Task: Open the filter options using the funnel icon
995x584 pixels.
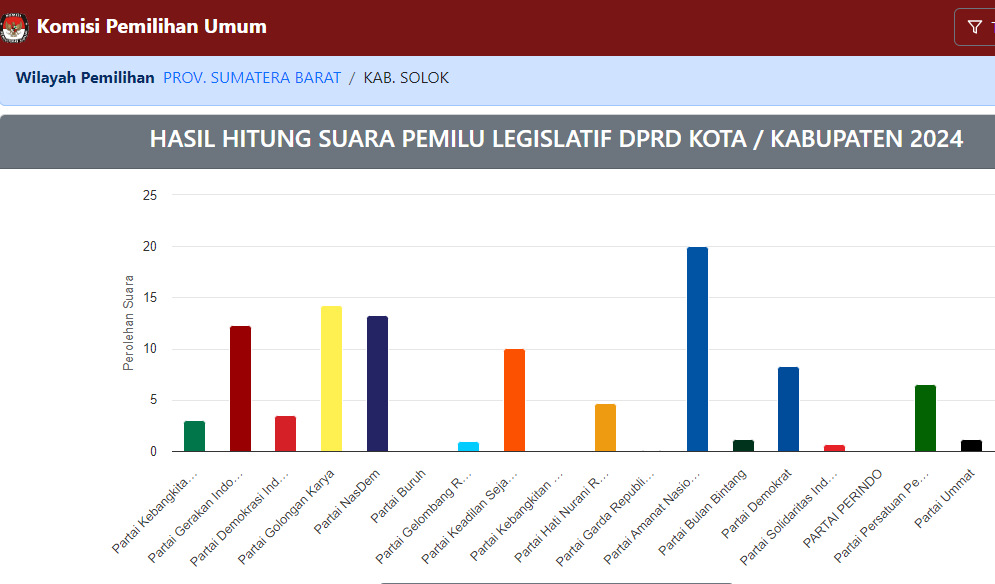Action: point(972,26)
